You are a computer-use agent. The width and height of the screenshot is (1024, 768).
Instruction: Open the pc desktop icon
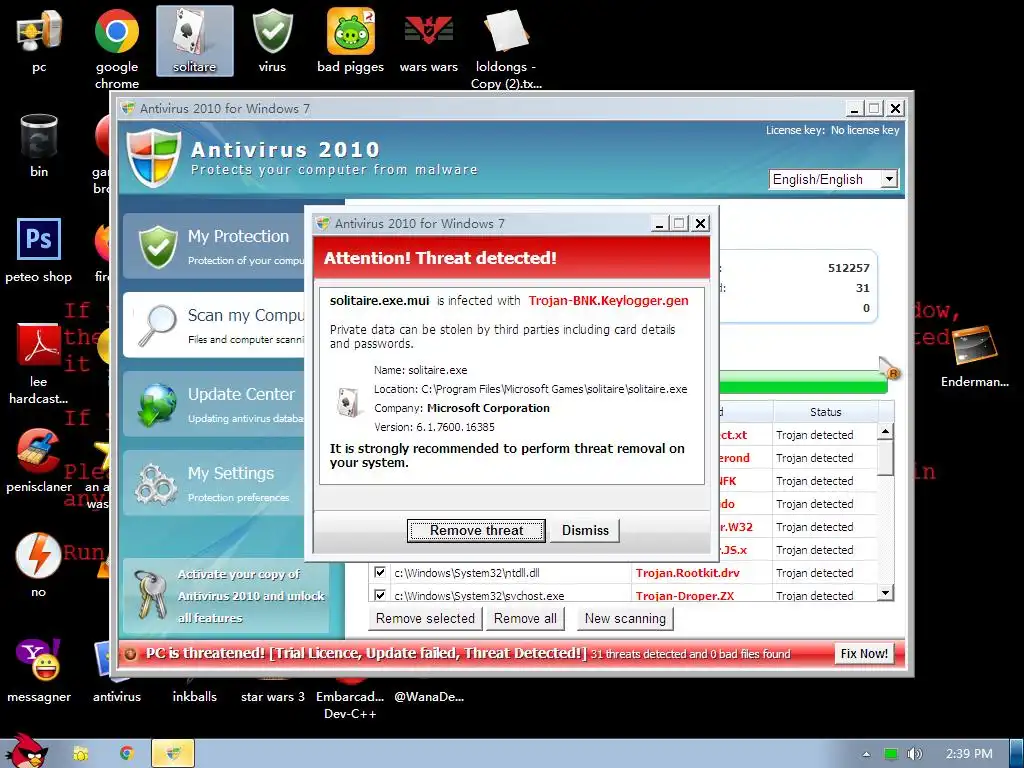tap(39, 40)
